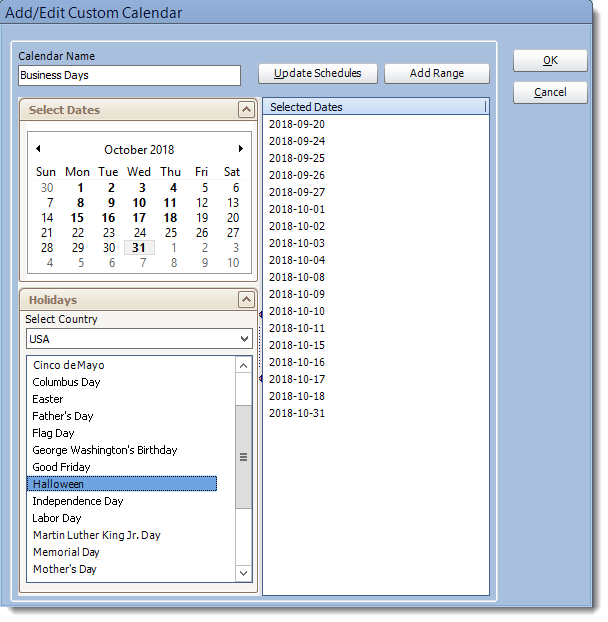Click October 31 in the calendar

[139, 248]
